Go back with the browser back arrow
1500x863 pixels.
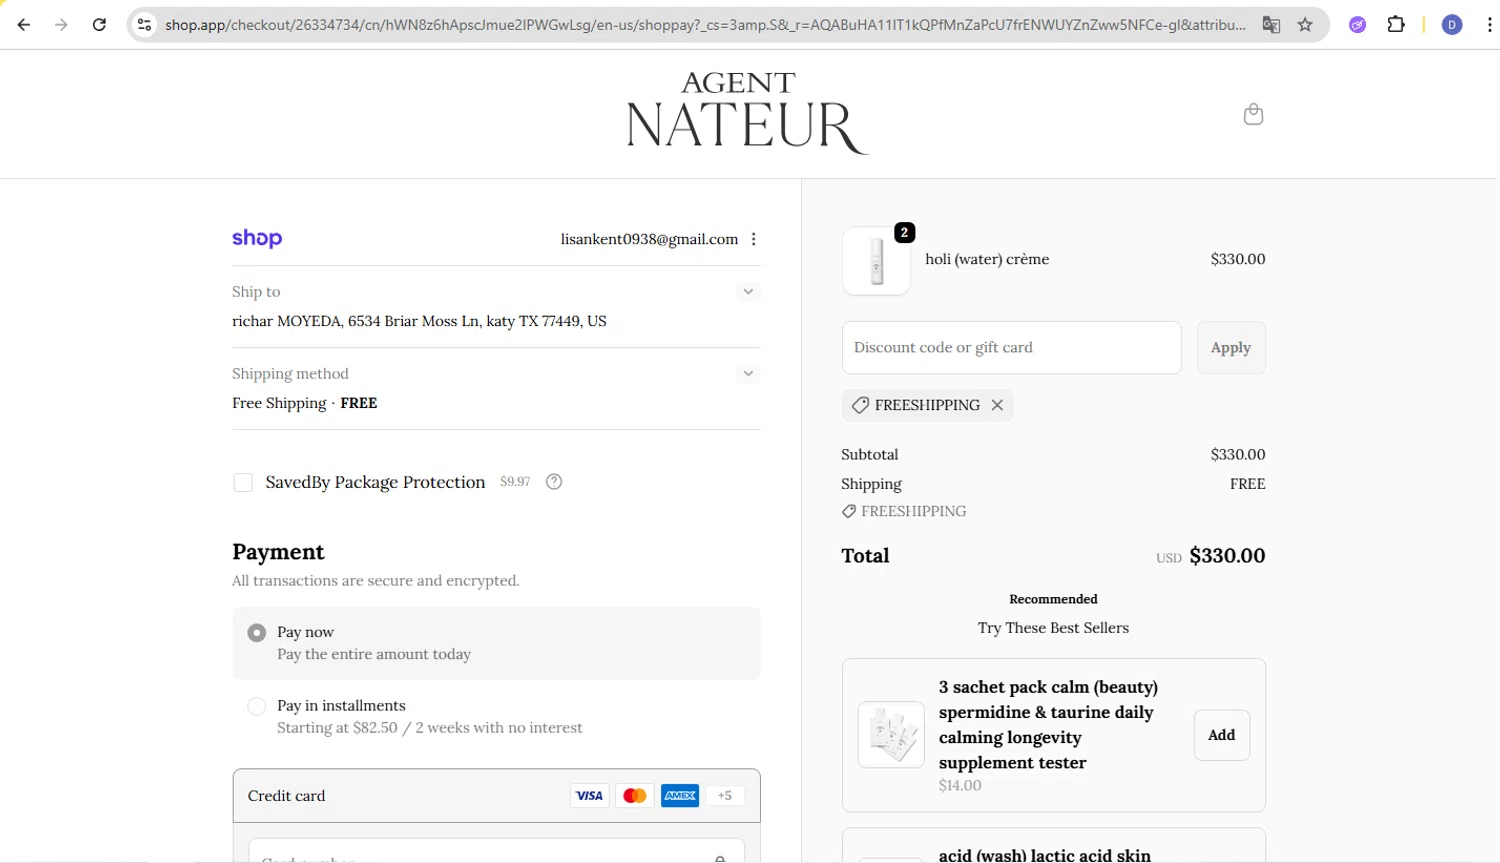tap(24, 25)
